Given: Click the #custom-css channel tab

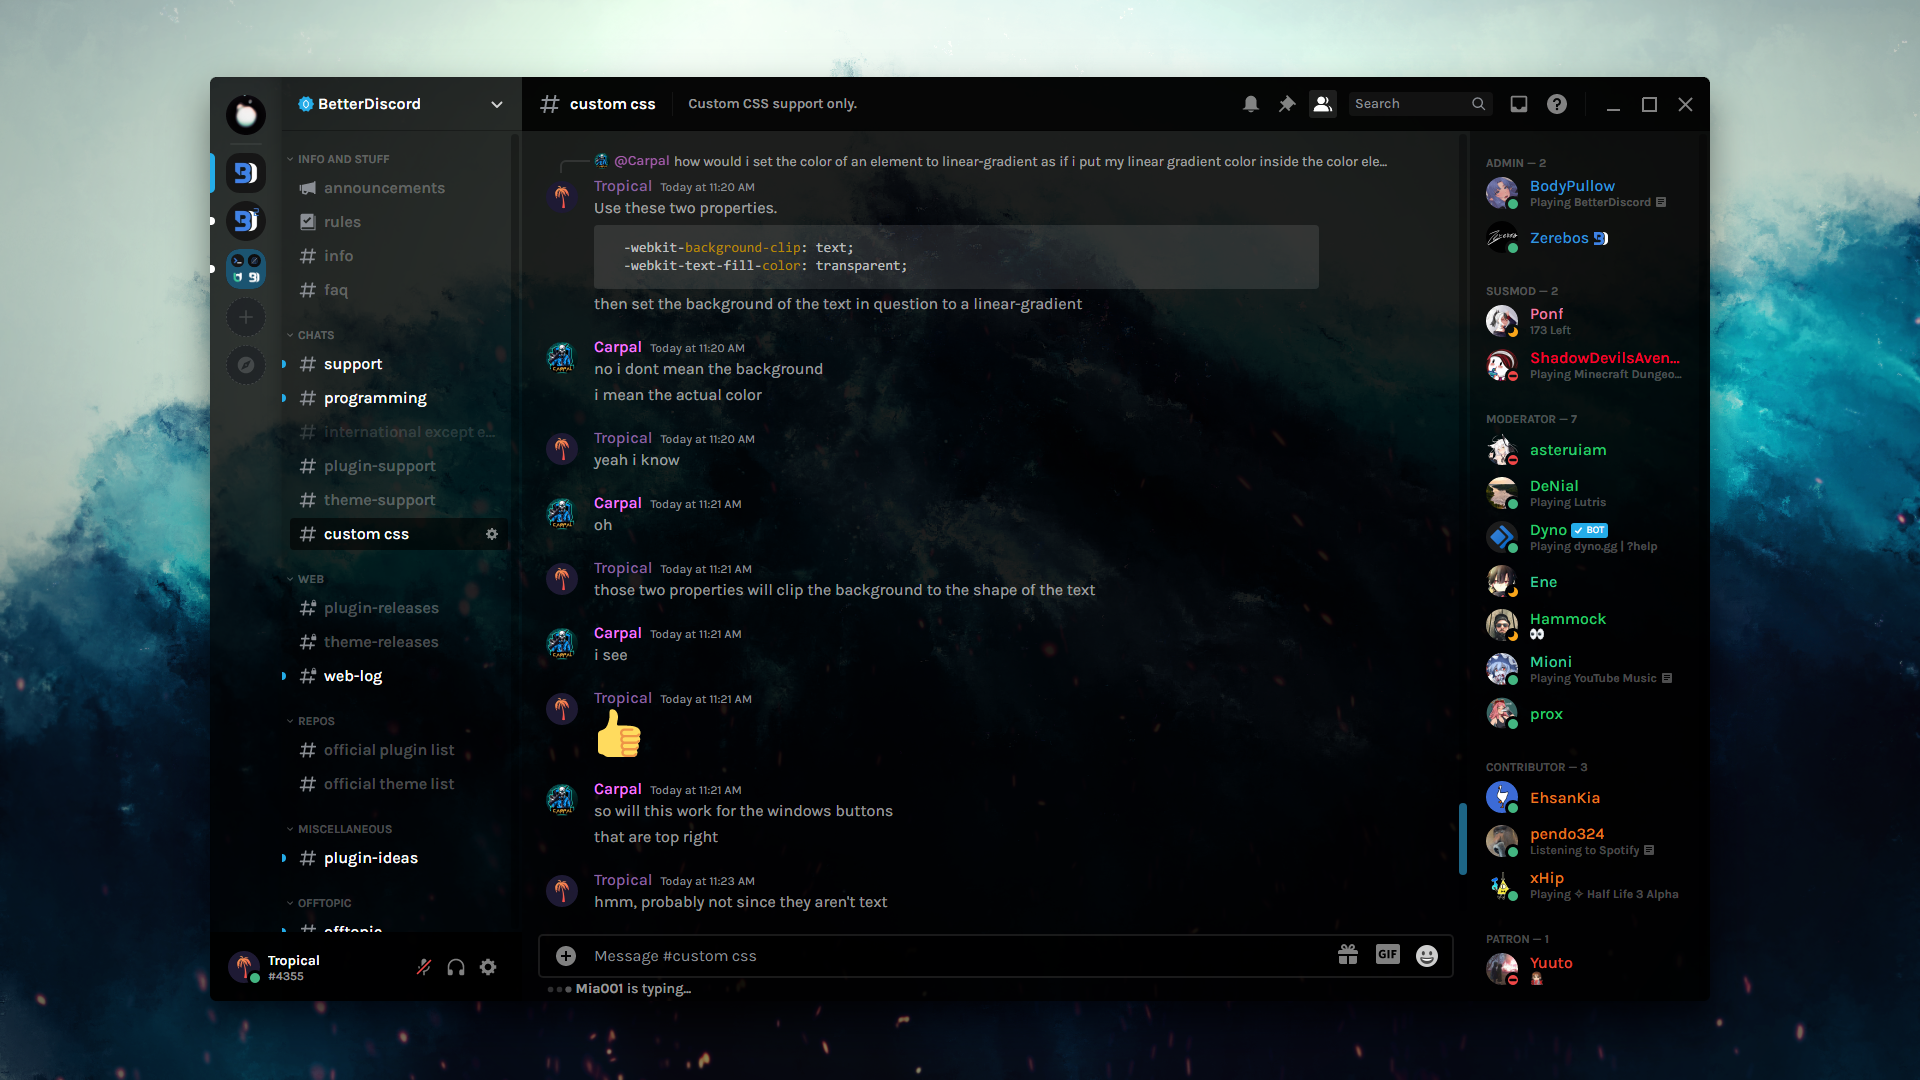Looking at the screenshot, I should point(365,533).
